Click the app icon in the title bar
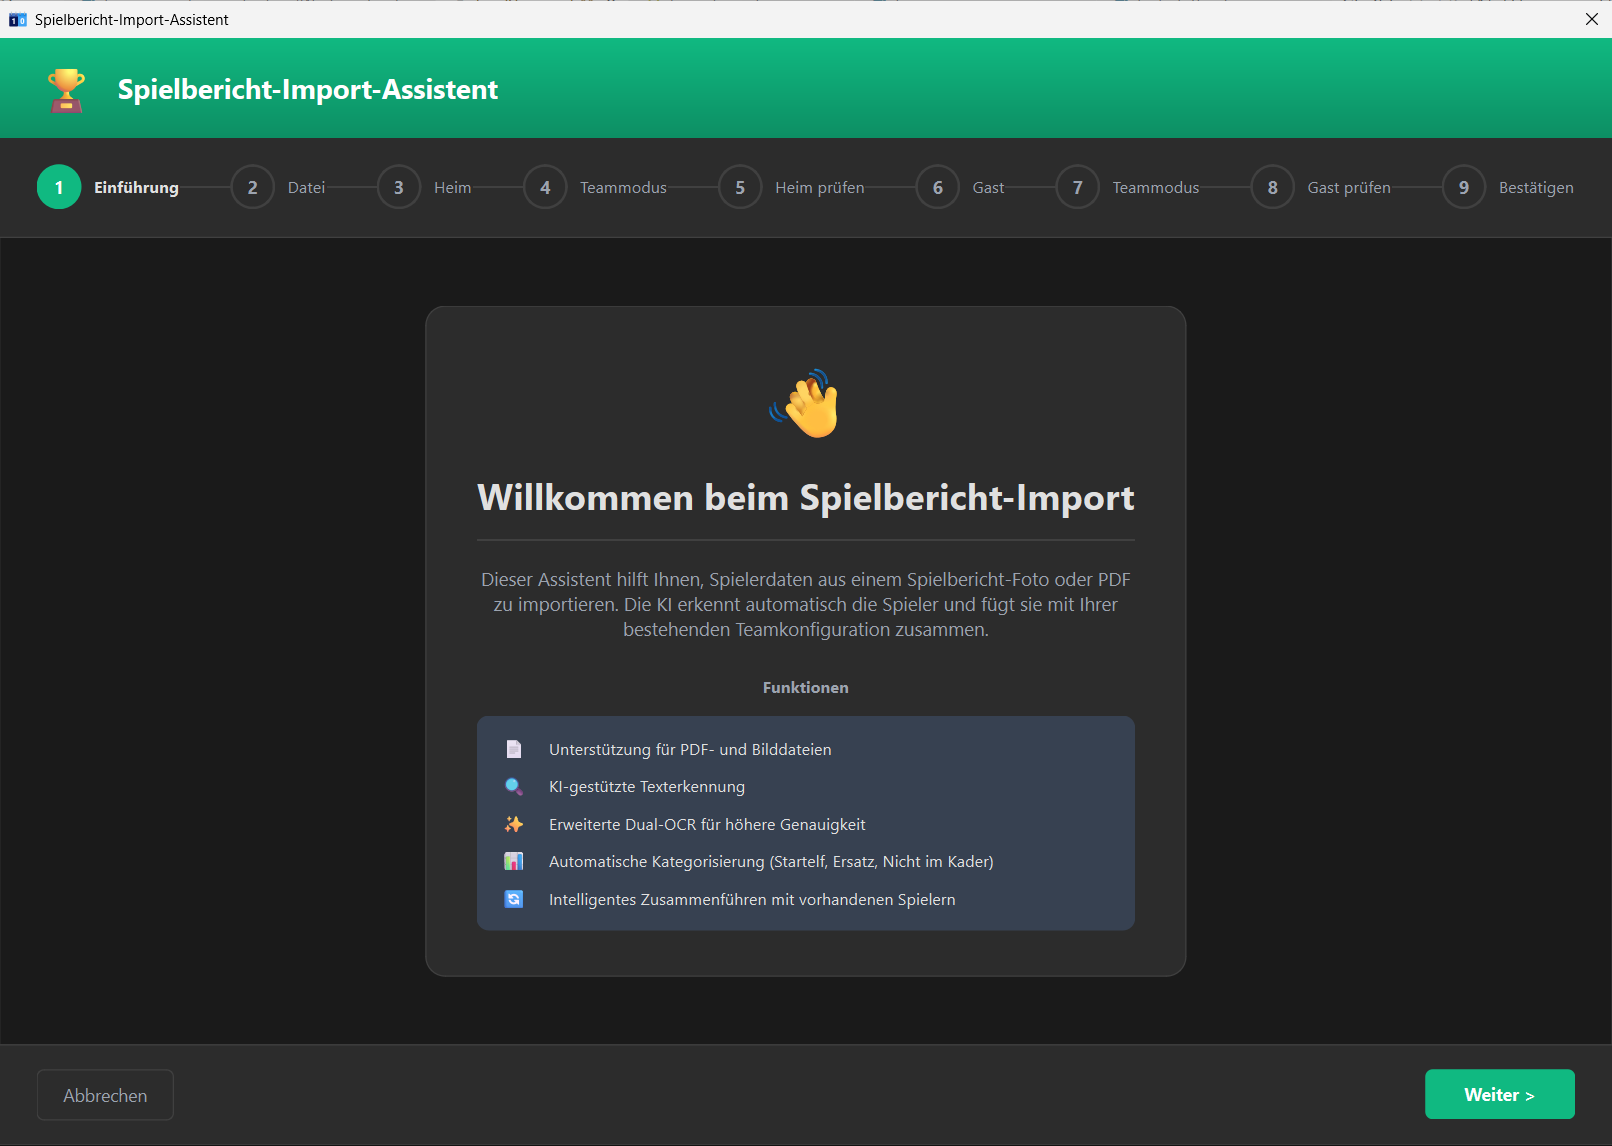 (x=17, y=19)
